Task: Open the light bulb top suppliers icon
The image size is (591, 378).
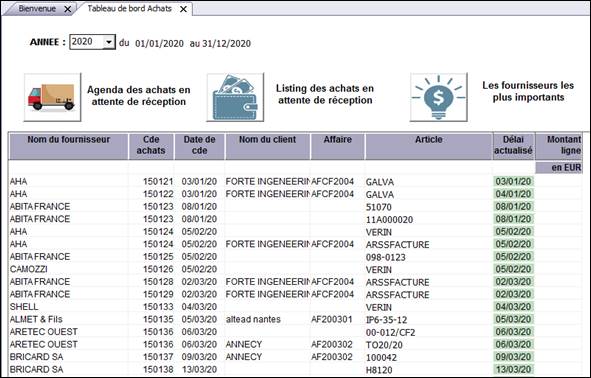Action: point(439,97)
